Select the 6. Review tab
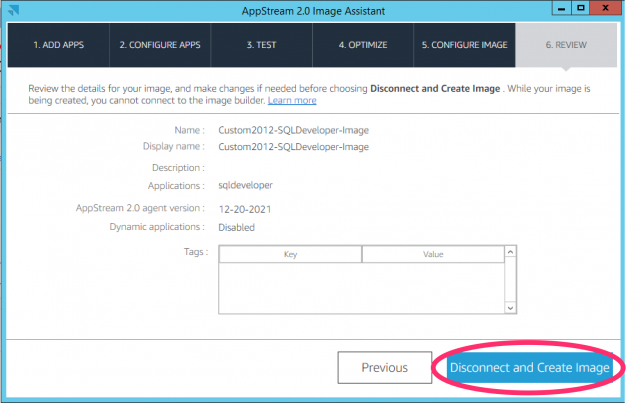This screenshot has width=640, height=403. [566, 45]
